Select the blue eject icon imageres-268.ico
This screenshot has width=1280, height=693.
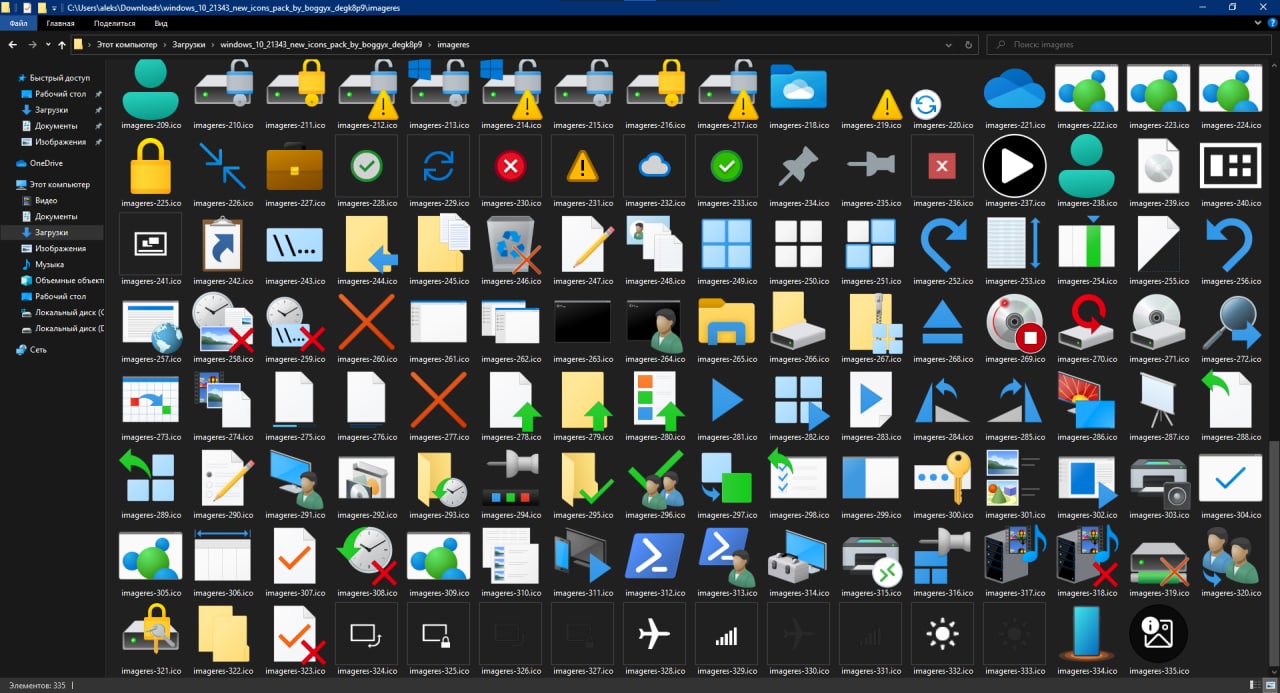click(x=943, y=322)
